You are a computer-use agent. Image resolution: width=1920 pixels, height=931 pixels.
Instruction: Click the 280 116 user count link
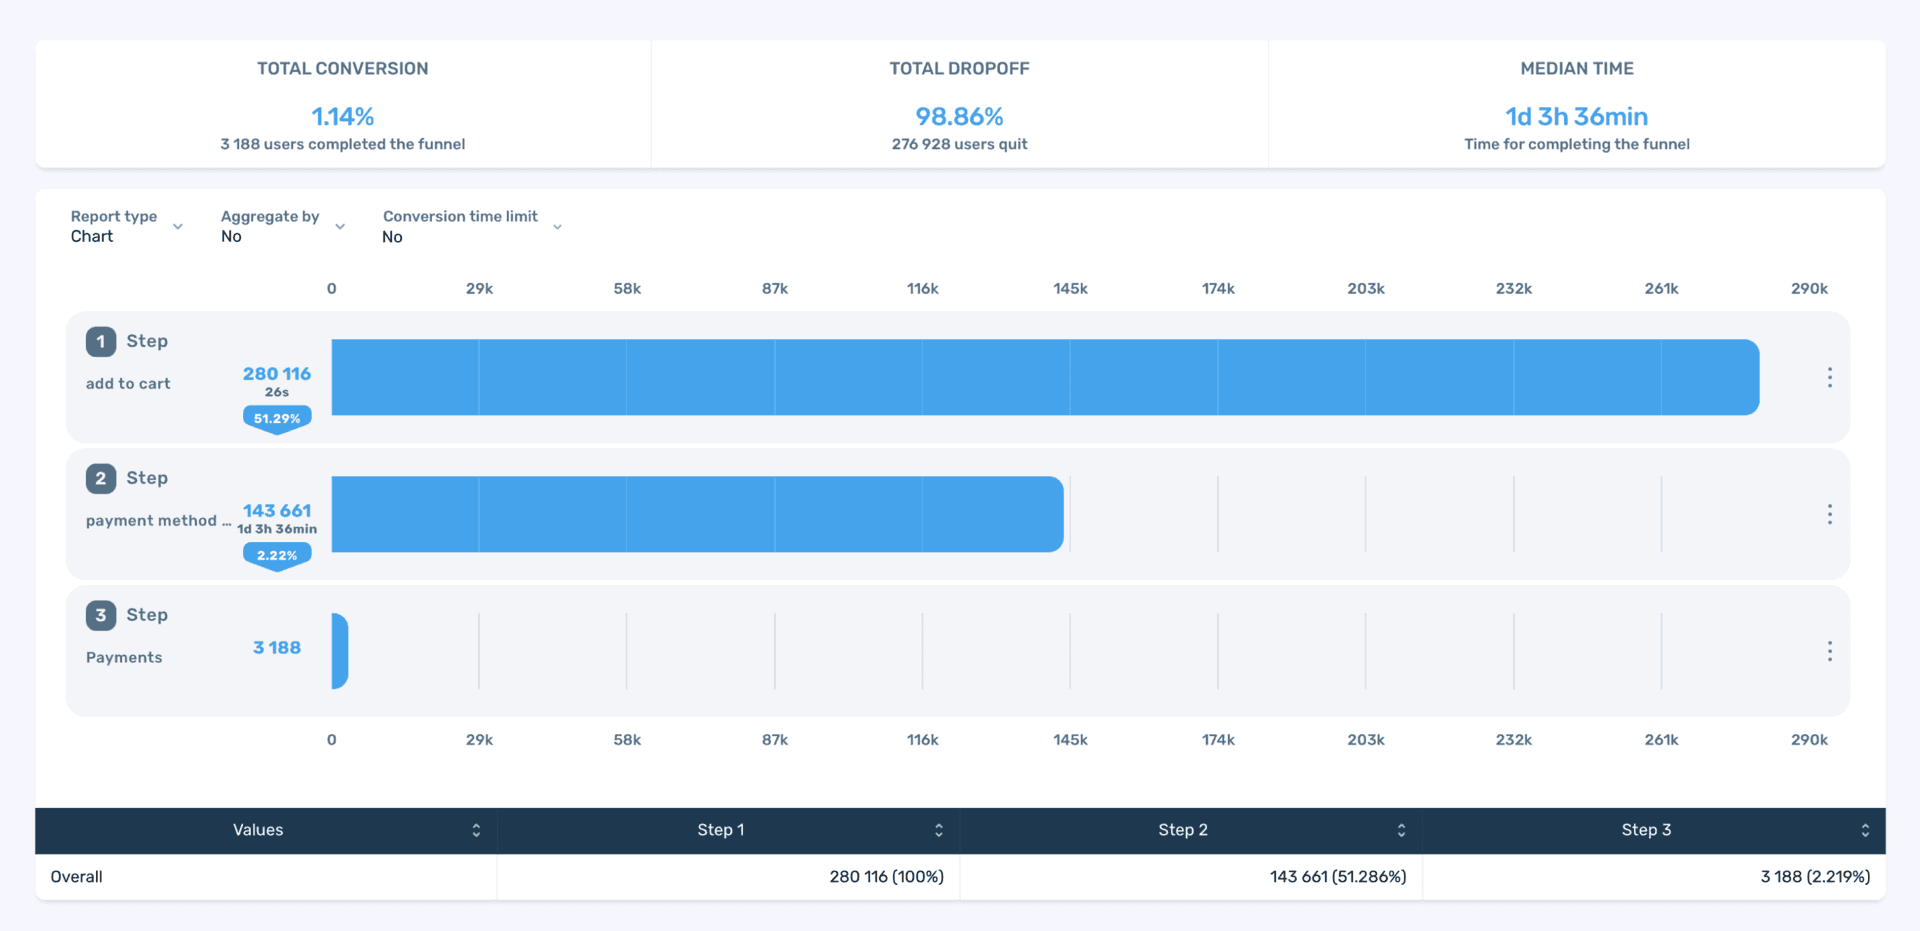point(277,373)
